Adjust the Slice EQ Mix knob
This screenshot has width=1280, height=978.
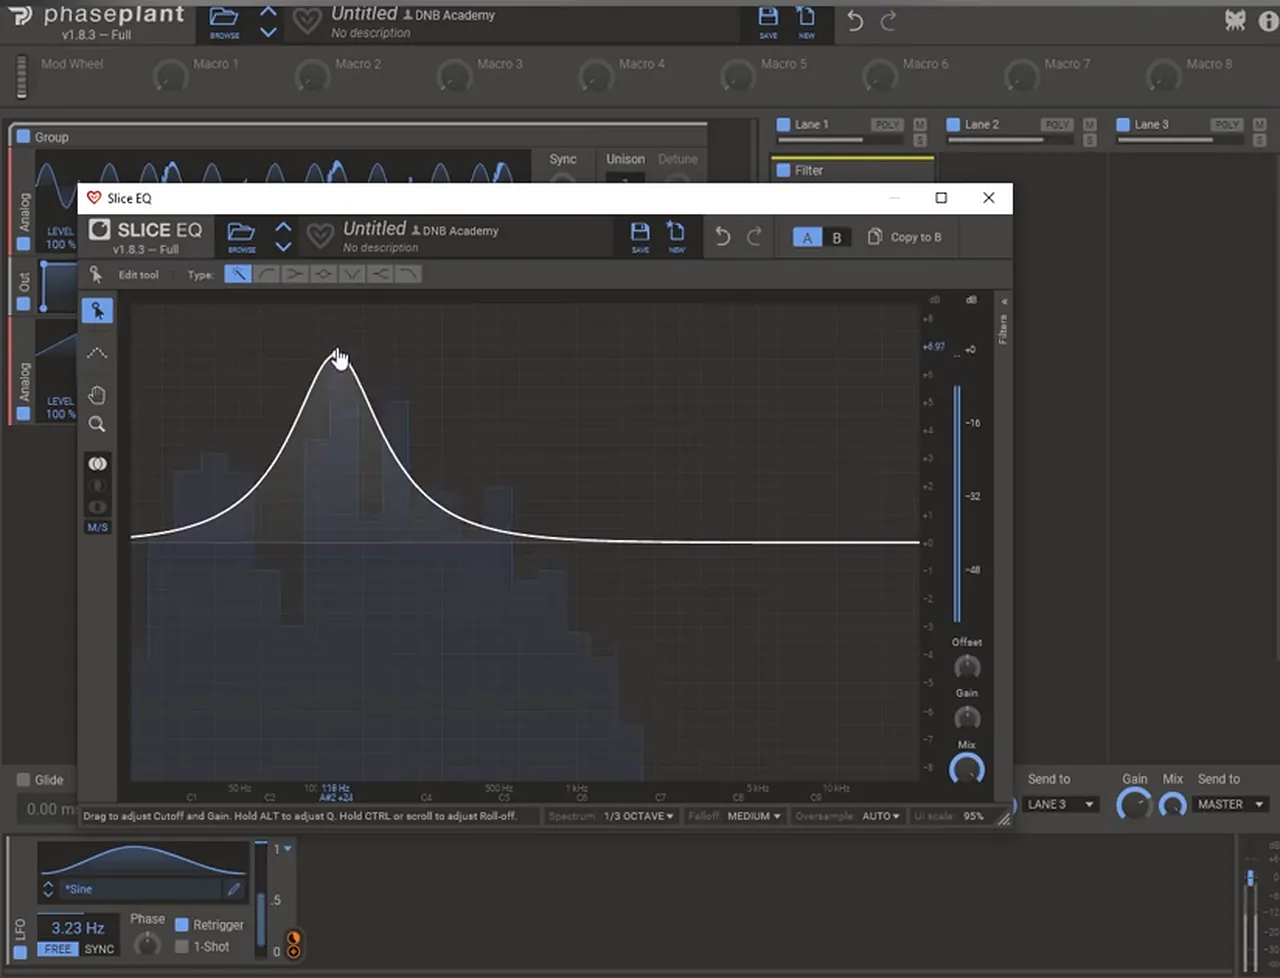click(967, 769)
